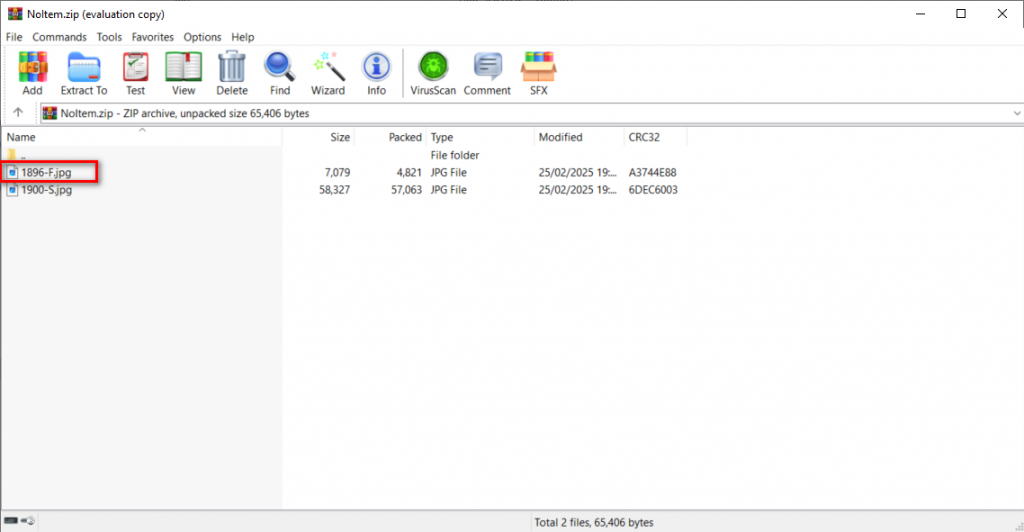Launch the Wizard tool

(328, 73)
